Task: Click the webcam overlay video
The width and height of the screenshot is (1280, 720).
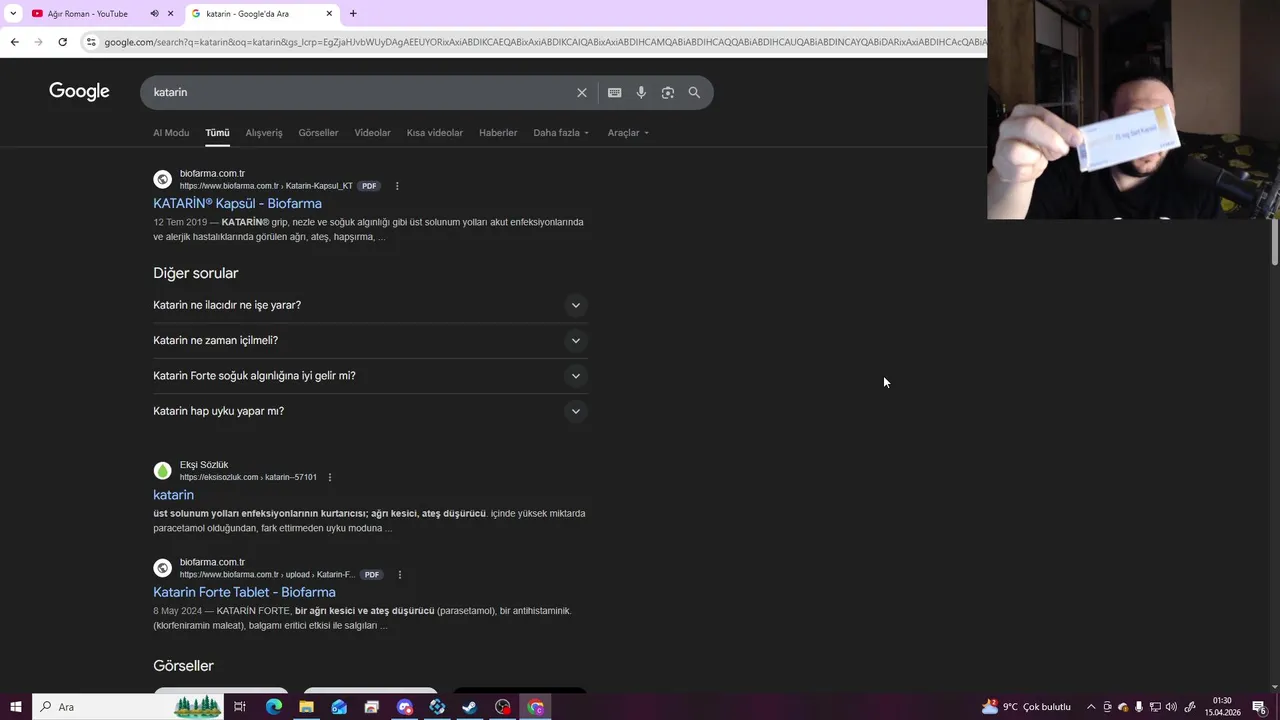Action: [1133, 109]
